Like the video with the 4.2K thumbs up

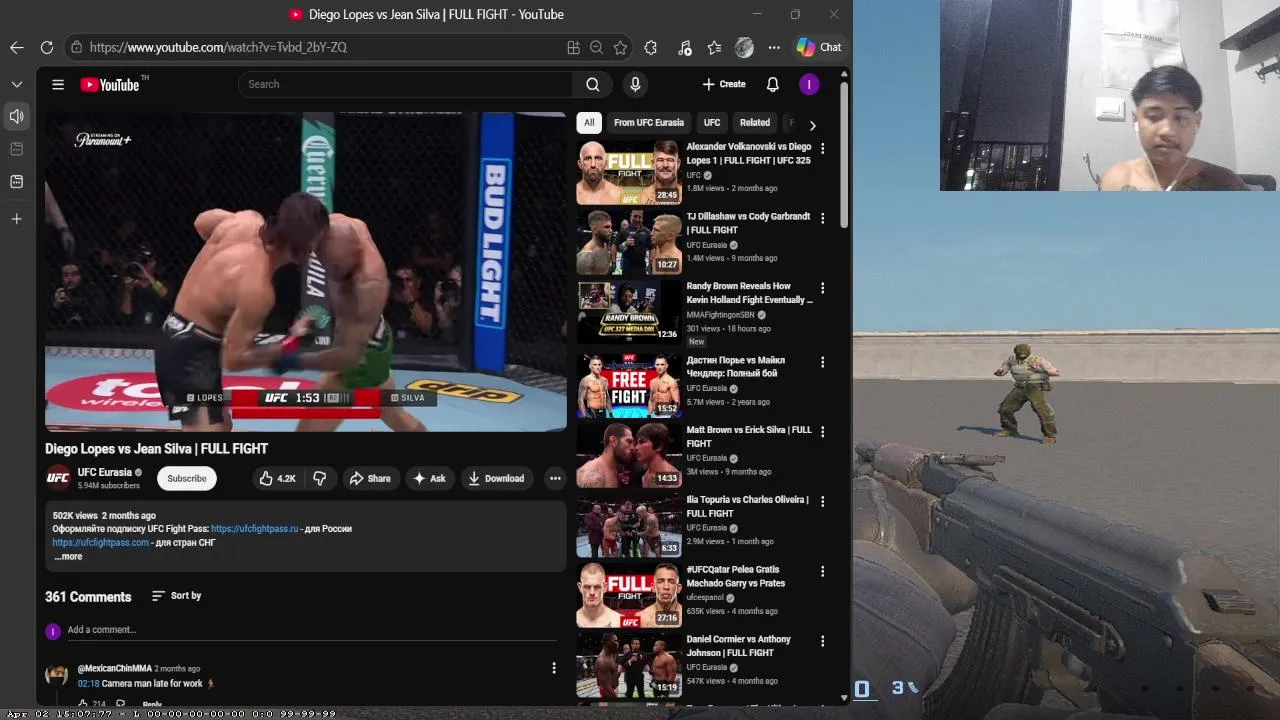[277, 478]
